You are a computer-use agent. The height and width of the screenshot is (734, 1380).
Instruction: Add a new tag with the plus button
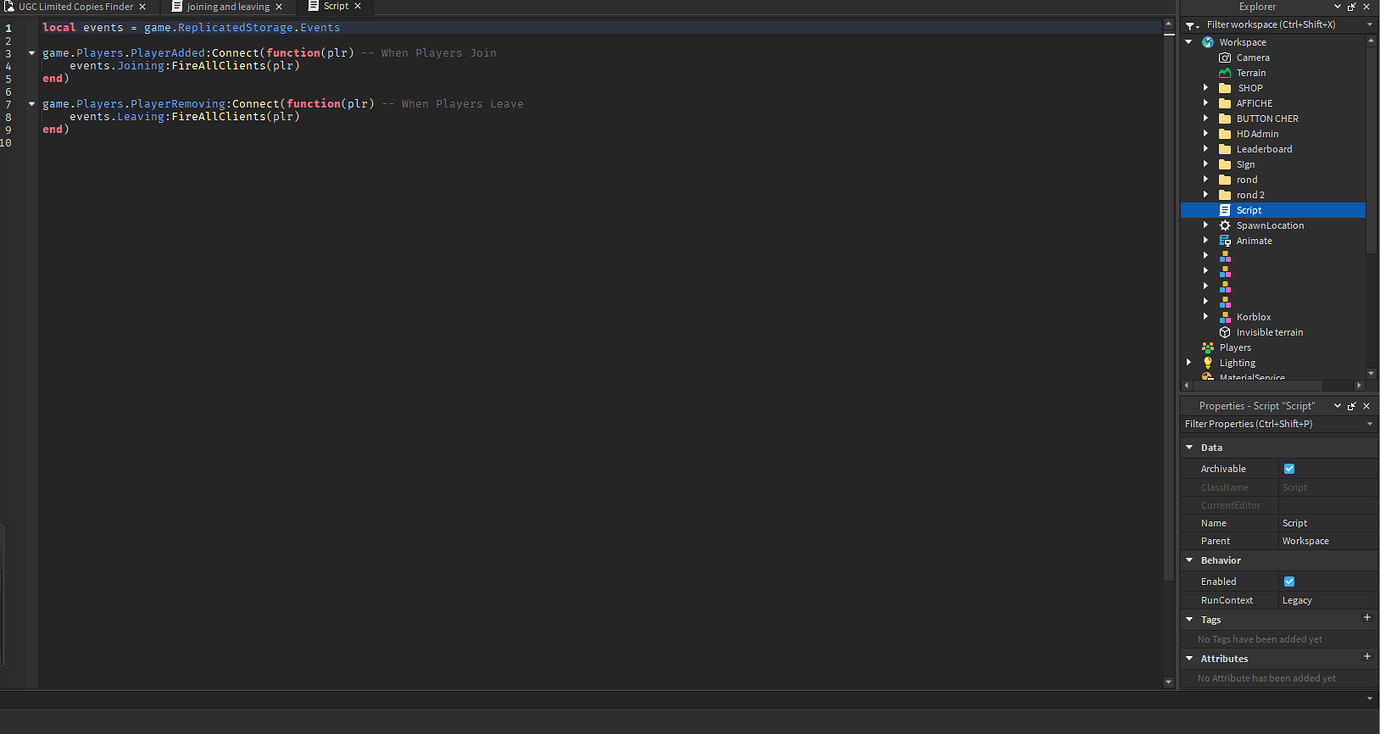[1367, 618]
